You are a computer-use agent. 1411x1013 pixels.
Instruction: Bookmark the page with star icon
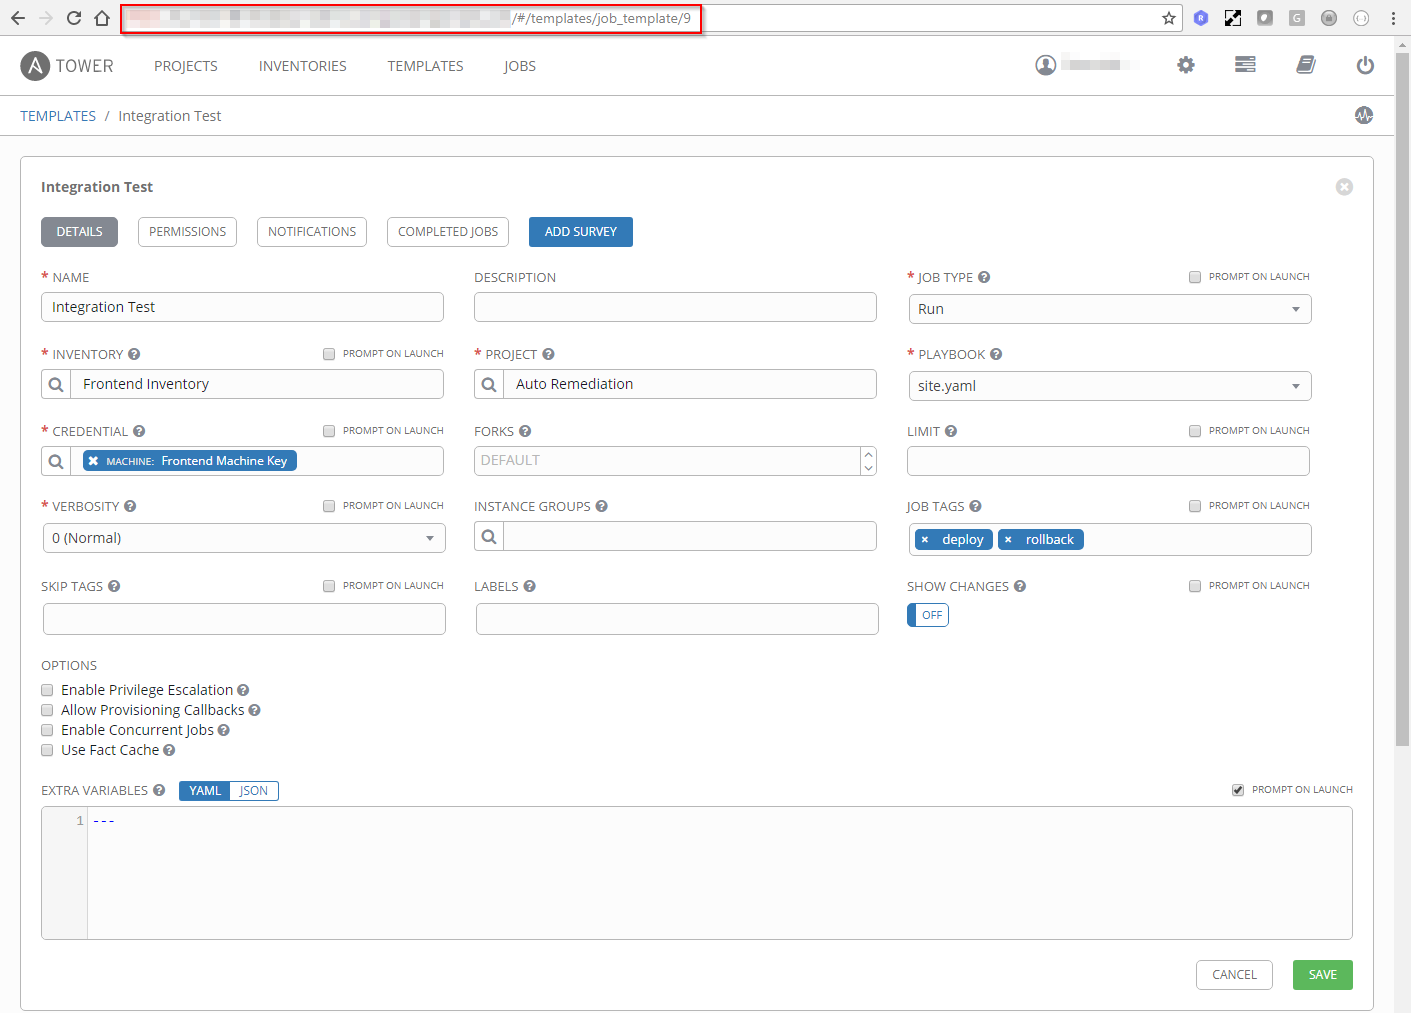1168,18
